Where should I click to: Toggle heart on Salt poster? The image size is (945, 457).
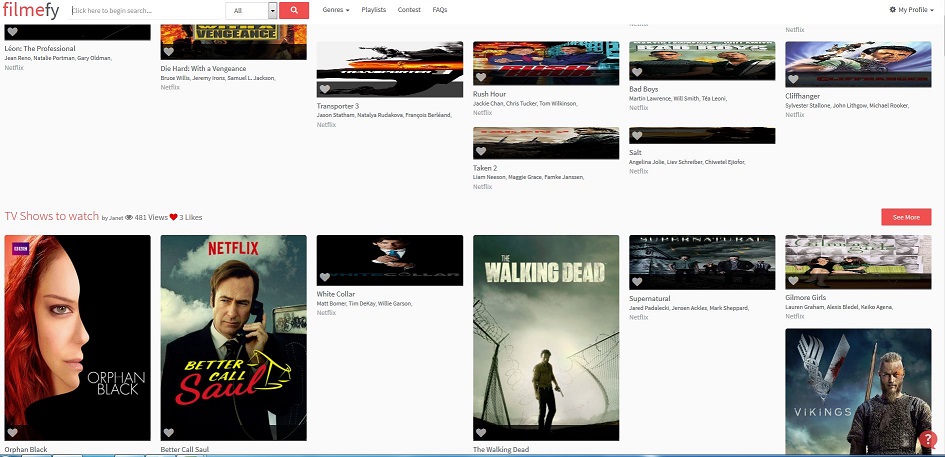[637, 136]
